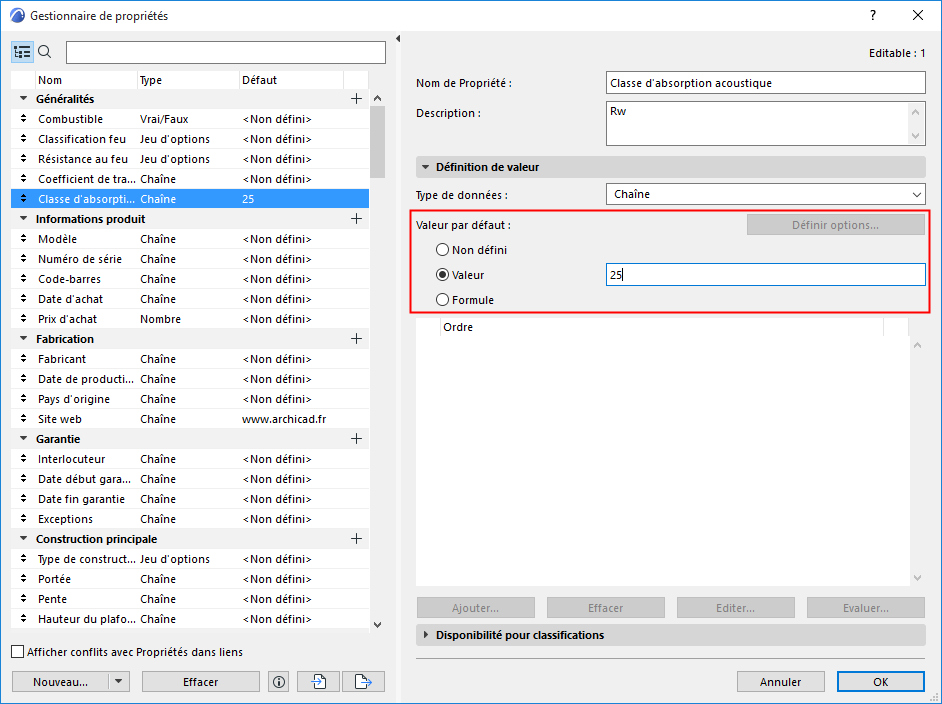Click the Nom de Propriété field

tap(765, 83)
